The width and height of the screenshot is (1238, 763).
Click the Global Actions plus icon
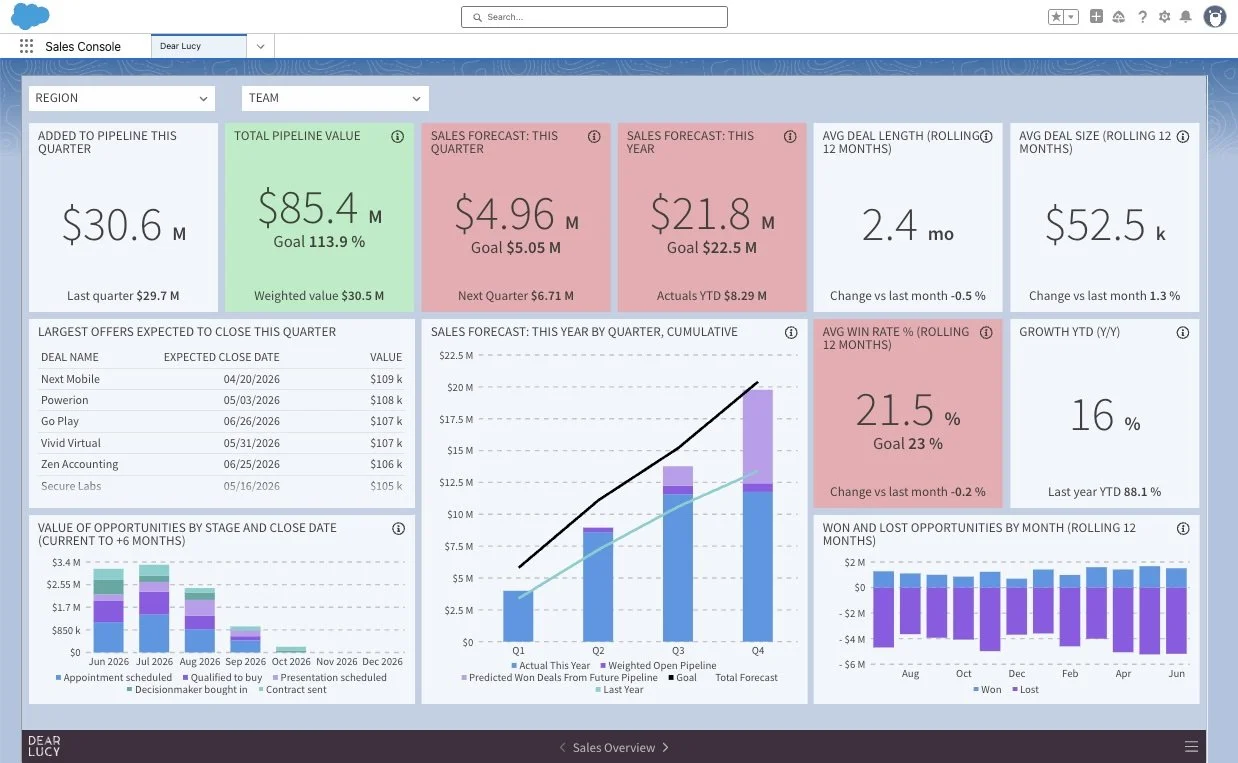[1096, 17]
